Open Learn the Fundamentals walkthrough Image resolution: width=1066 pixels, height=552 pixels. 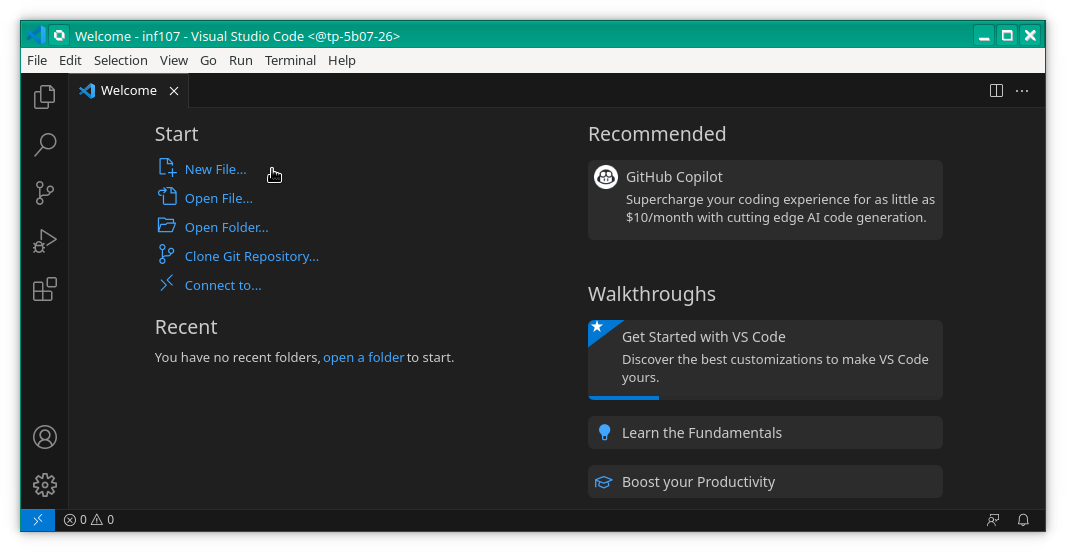coord(765,432)
